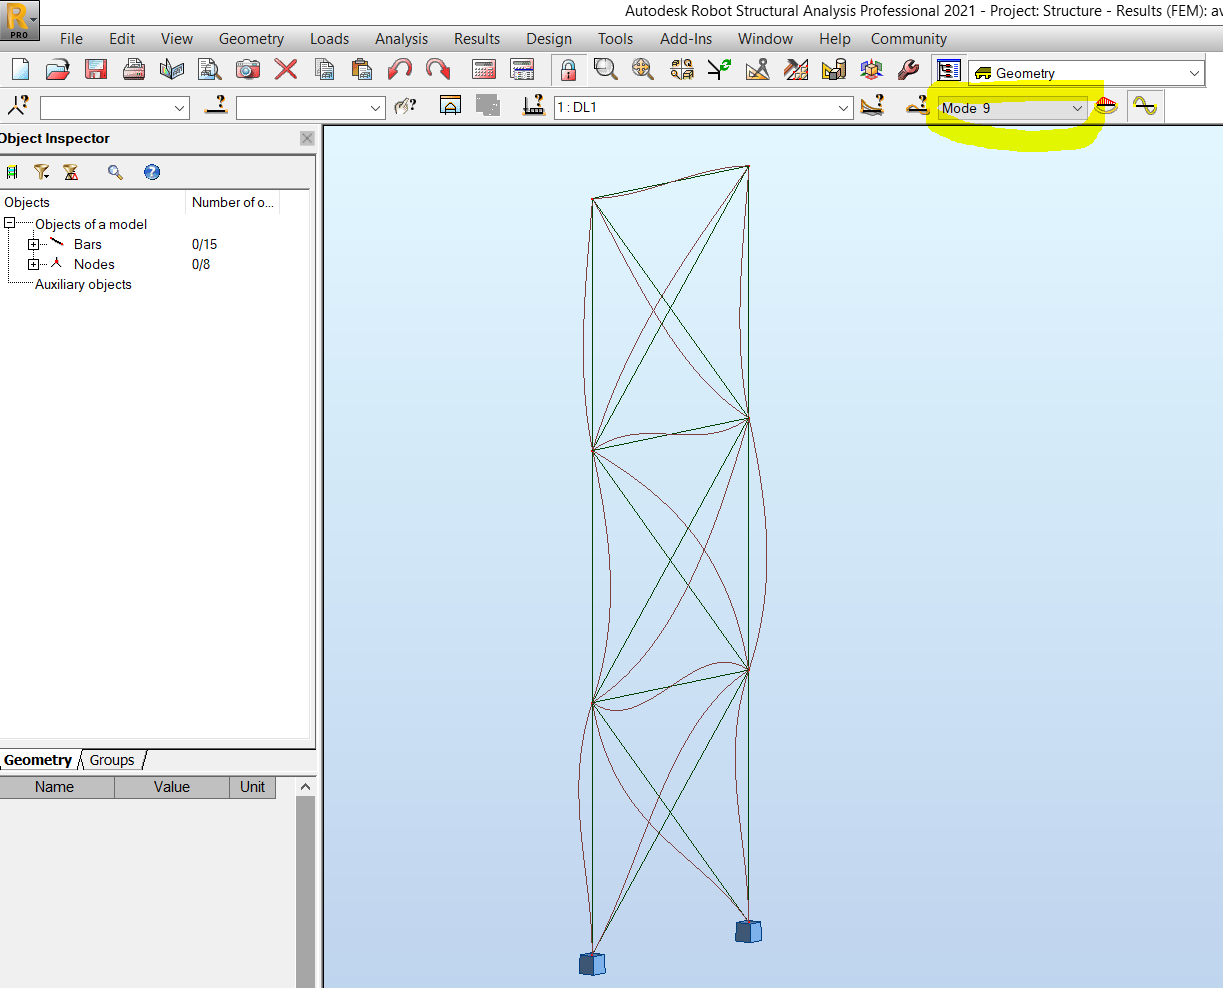
Task: Click the 3D view orientation cube icon
Action: (871, 69)
